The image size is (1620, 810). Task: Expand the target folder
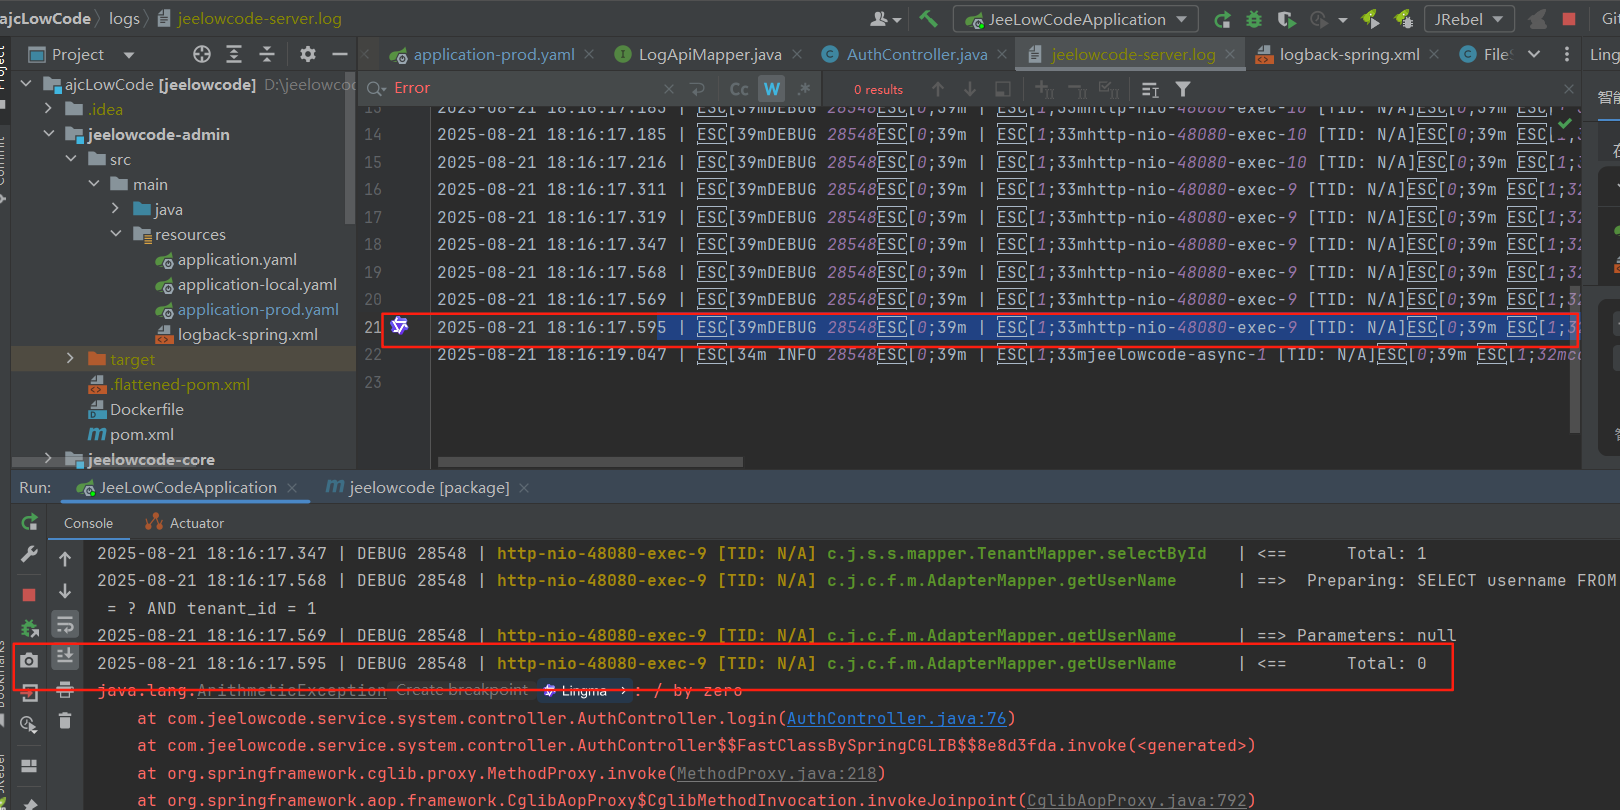click(70, 358)
